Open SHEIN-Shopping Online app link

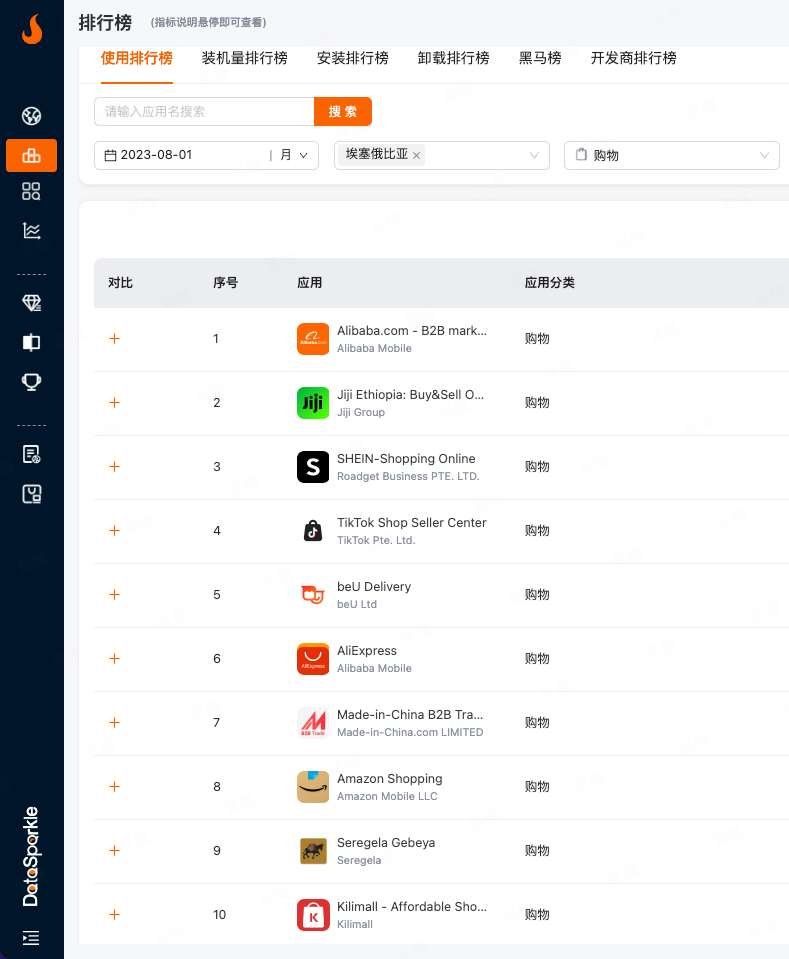point(406,459)
